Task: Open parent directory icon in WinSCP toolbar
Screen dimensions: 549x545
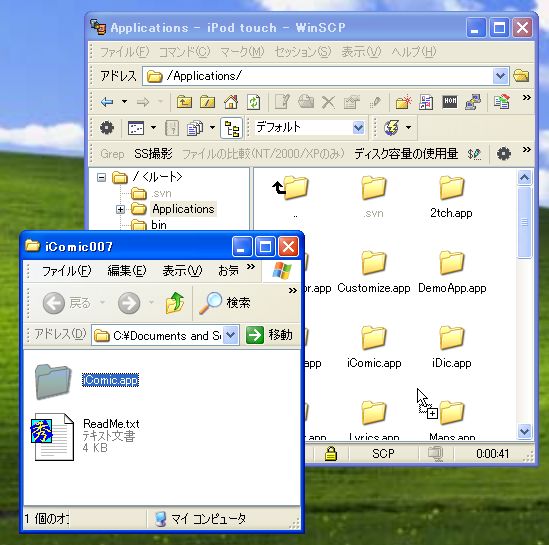Action: 184,102
